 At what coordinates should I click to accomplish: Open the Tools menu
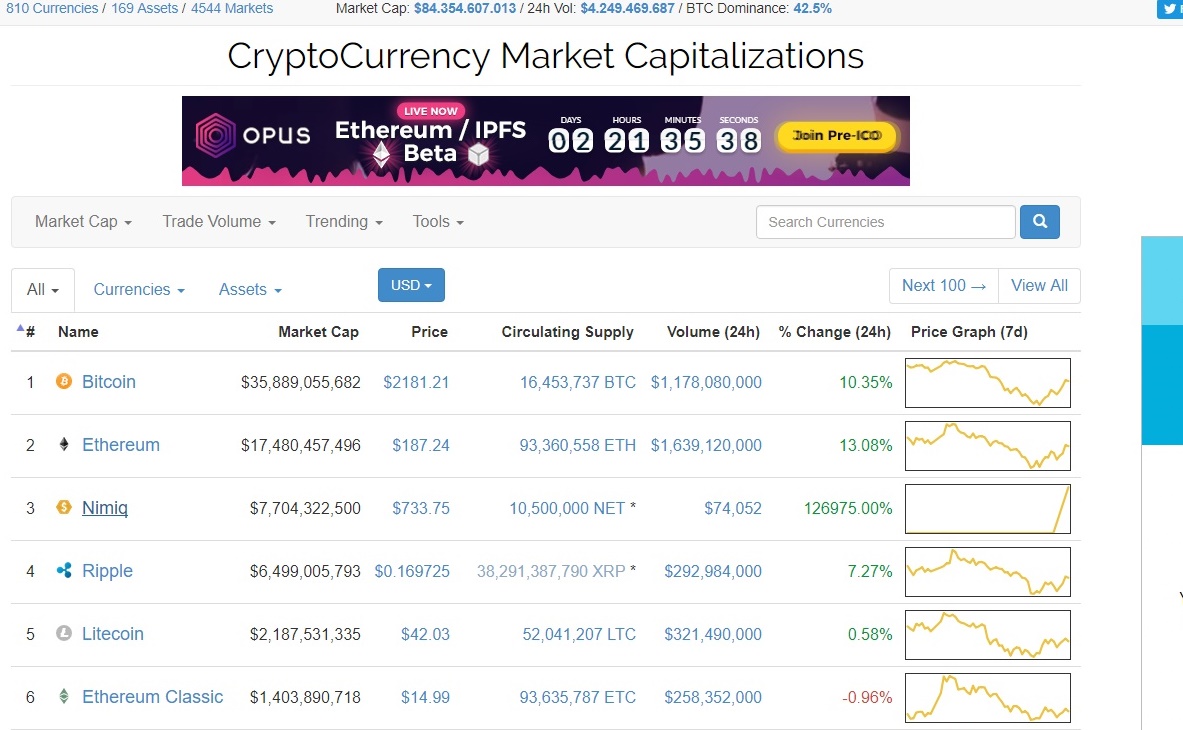click(x=437, y=221)
